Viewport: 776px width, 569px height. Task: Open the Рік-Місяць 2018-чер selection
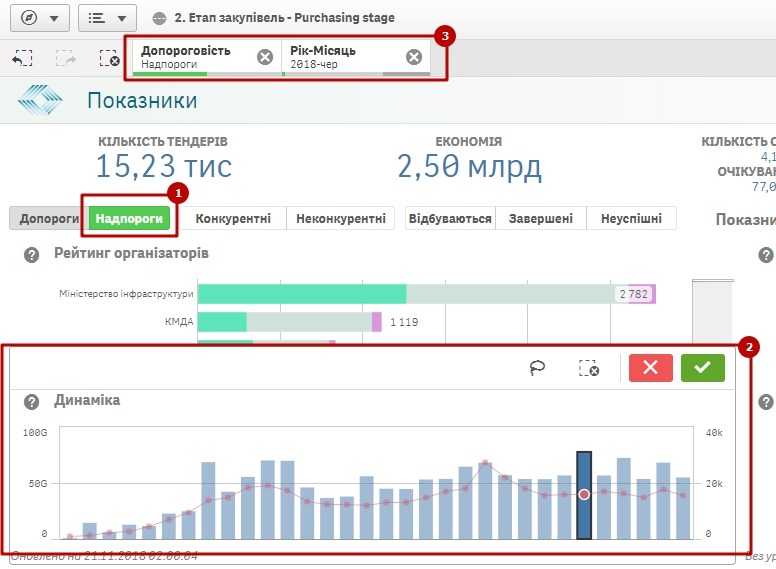tap(342, 57)
